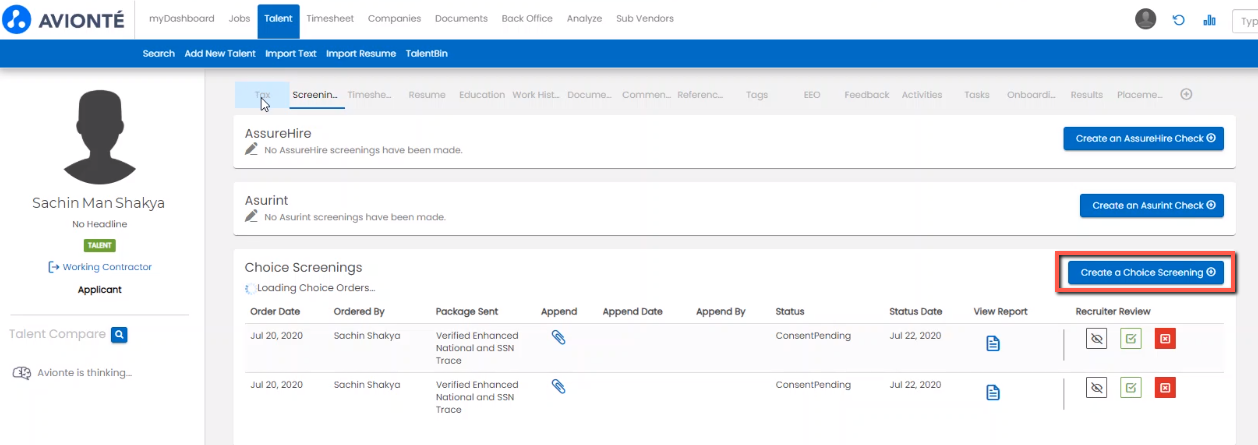Open the user profile avatar menu
This screenshot has width=1258, height=445.
(x=1146, y=19)
